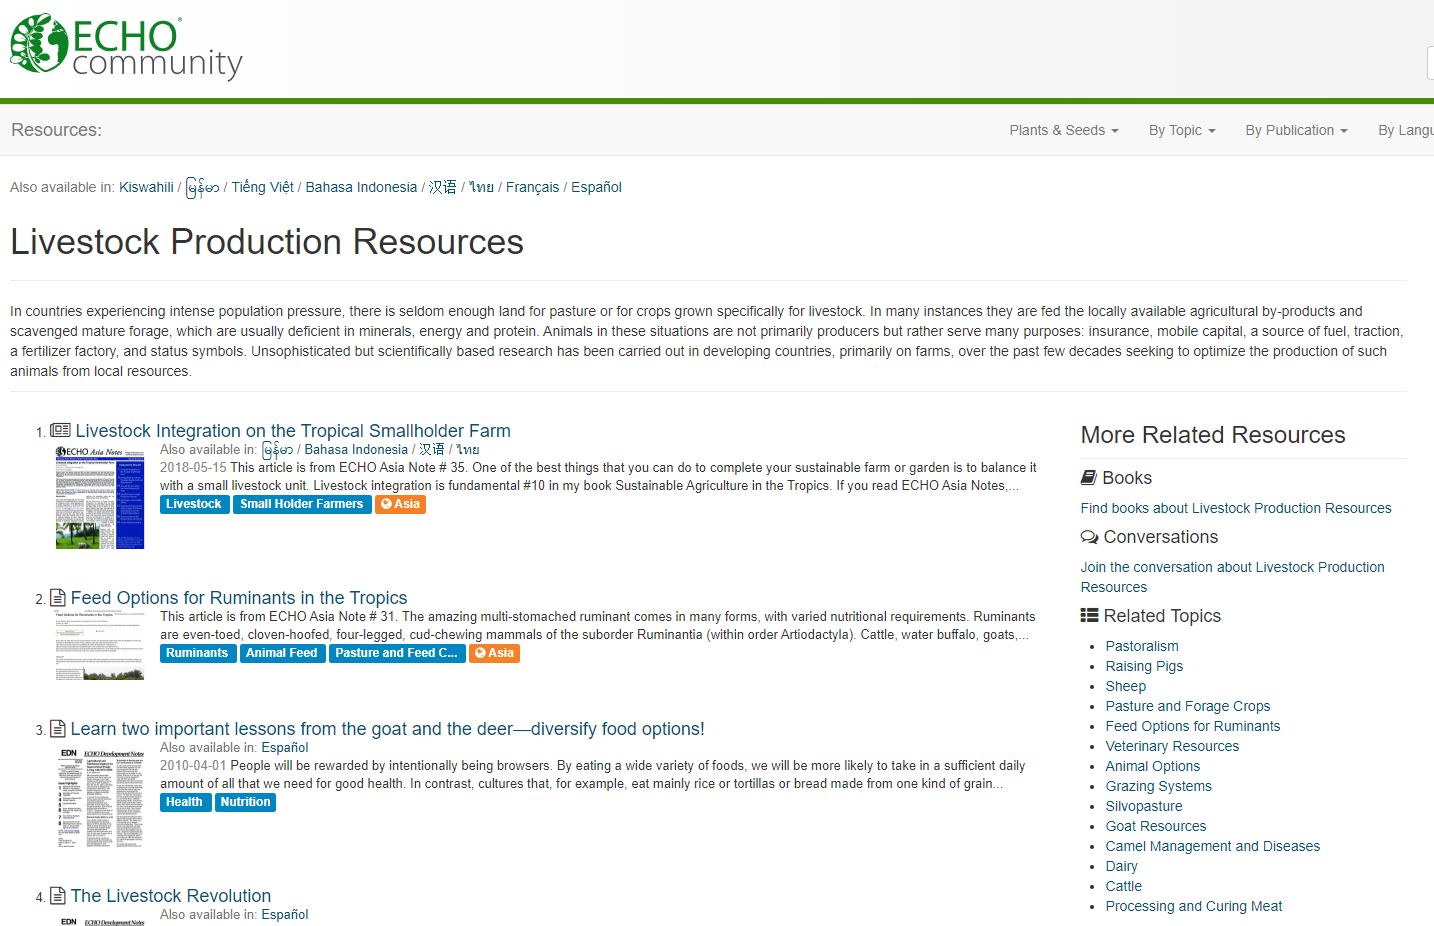Select the orange Asia tag on first article
Image resolution: width=1434 pixels, height=926 pixels.
pos(400,504)
